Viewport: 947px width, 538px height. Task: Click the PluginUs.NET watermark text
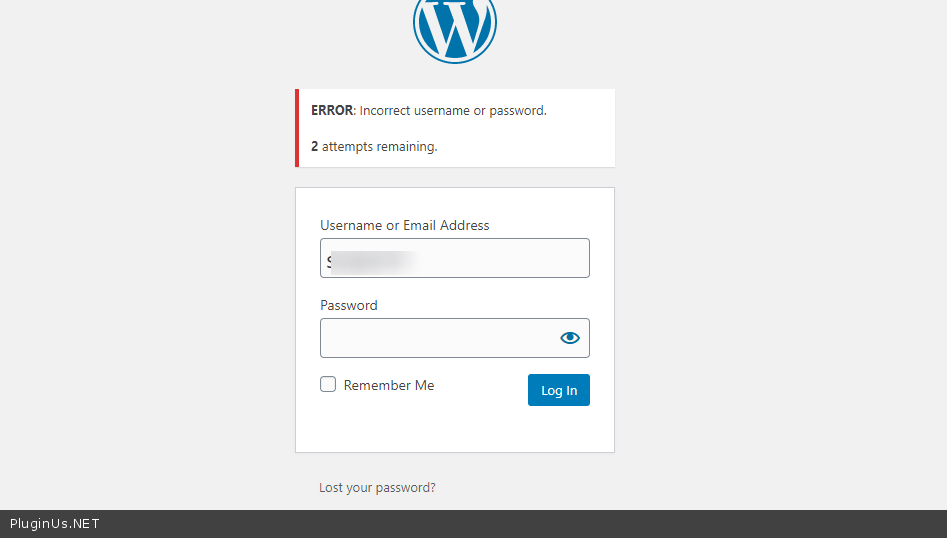coord(55,524)
